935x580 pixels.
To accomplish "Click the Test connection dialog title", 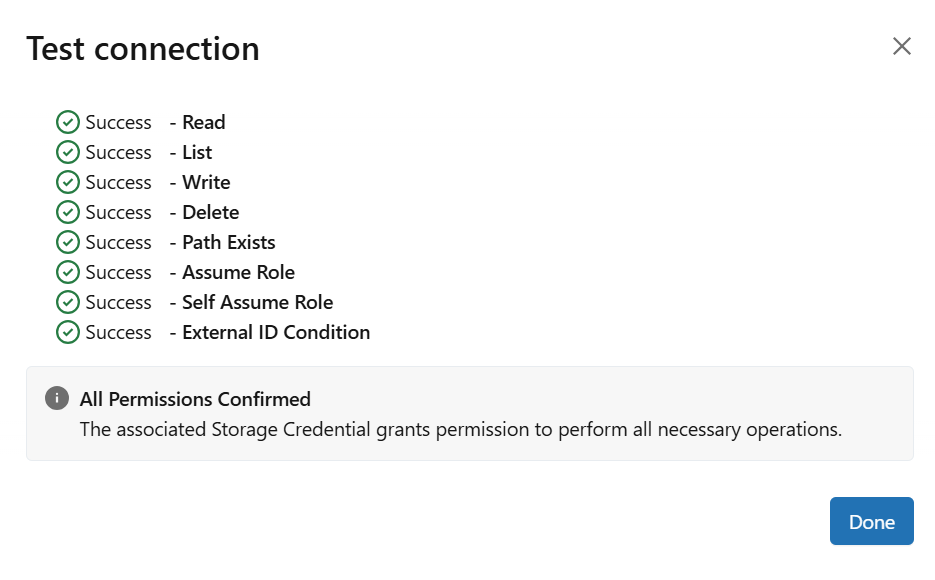I will 143,49.
